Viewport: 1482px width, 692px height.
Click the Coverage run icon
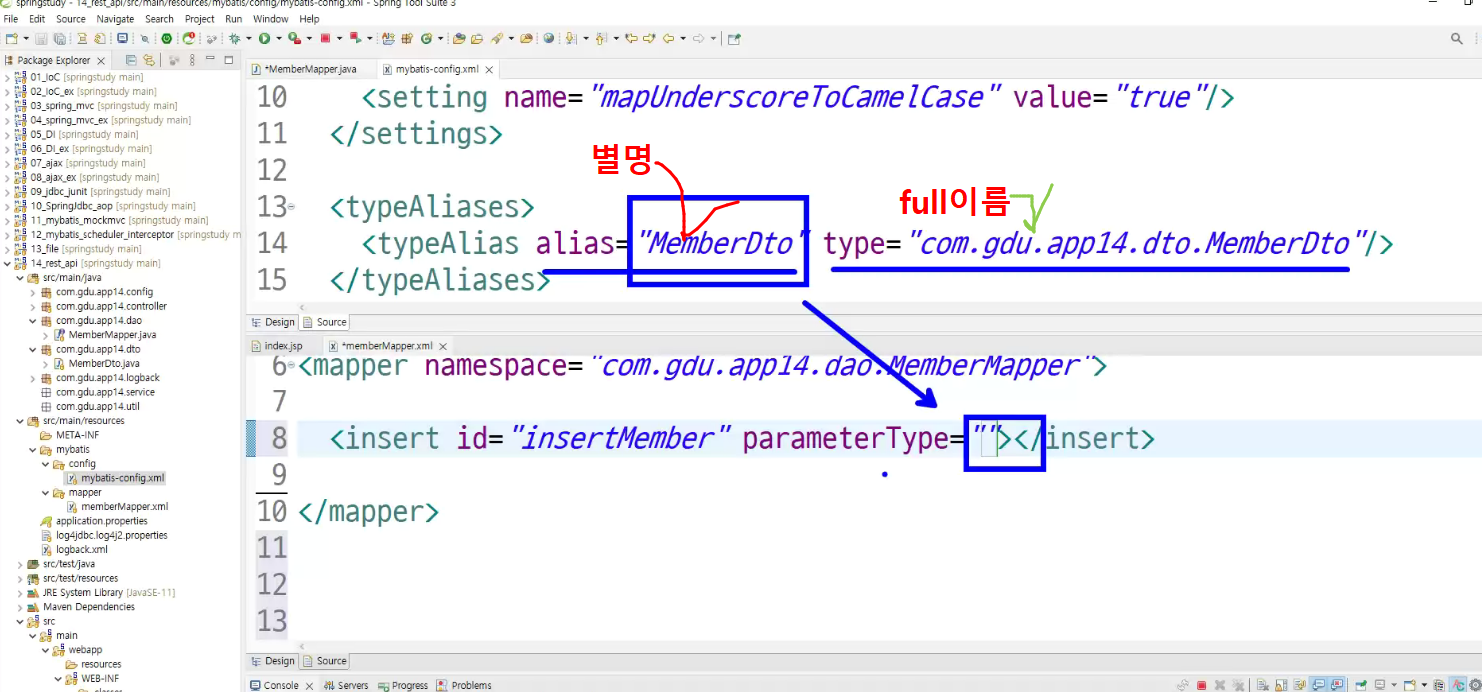[294, 39]
